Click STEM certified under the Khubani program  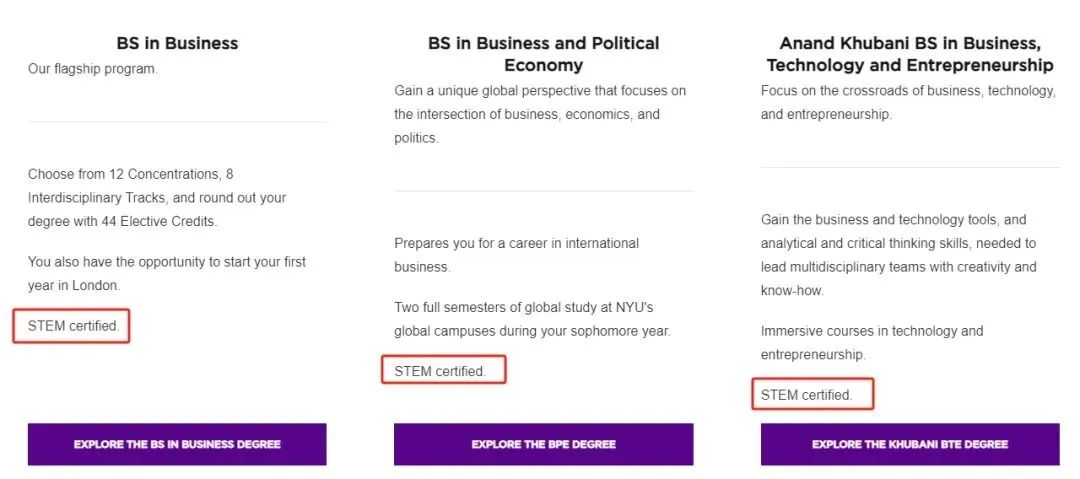click(806, 395)
